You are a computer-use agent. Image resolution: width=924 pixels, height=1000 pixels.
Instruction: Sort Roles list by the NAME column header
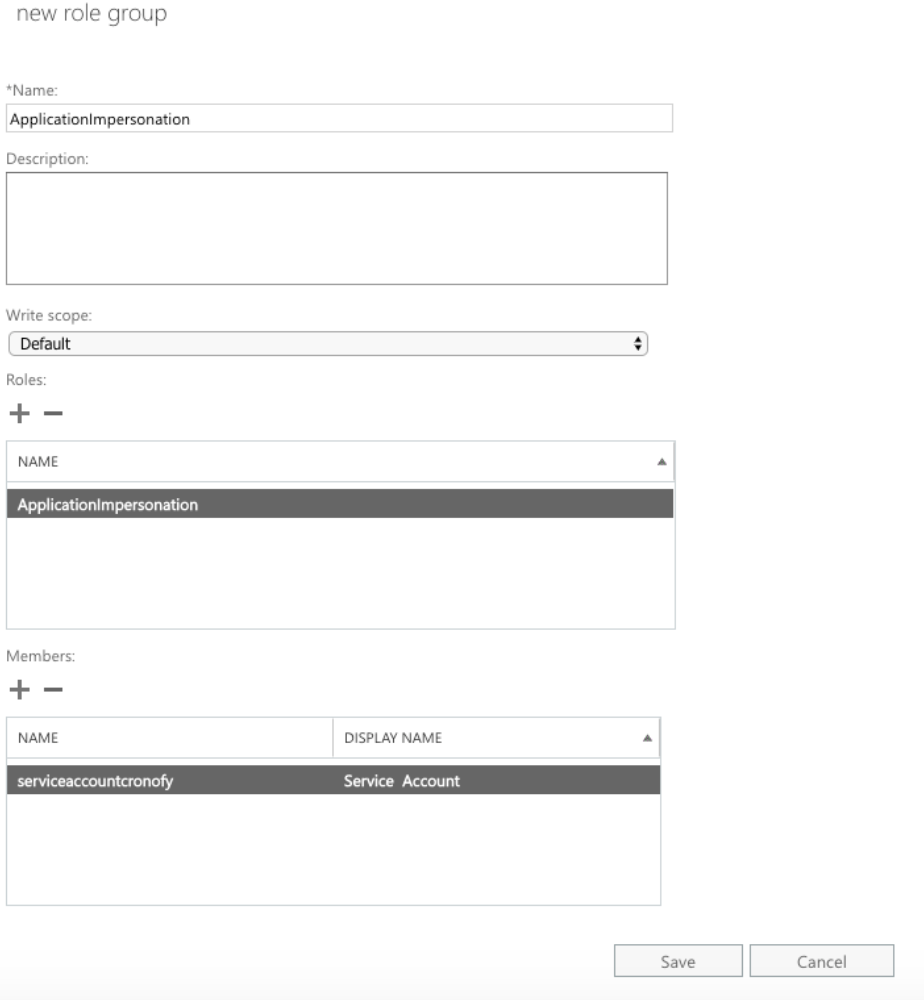click(340, 461)
